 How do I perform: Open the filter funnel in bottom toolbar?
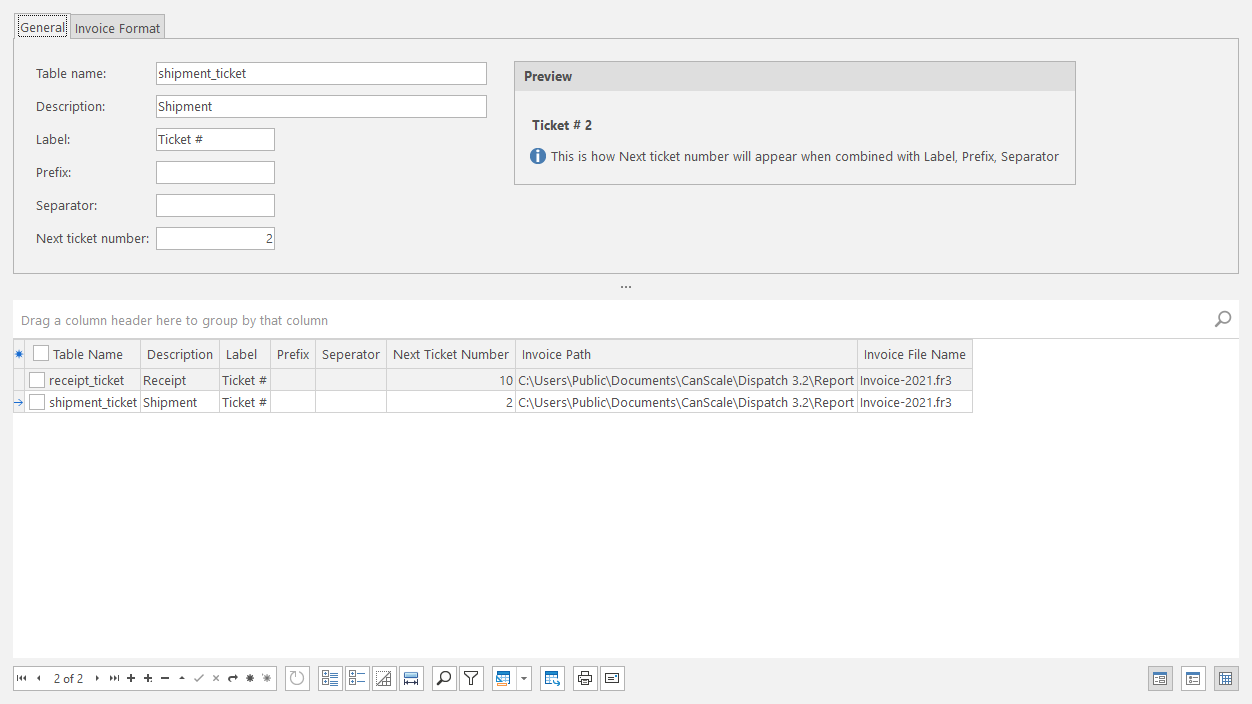472,679
